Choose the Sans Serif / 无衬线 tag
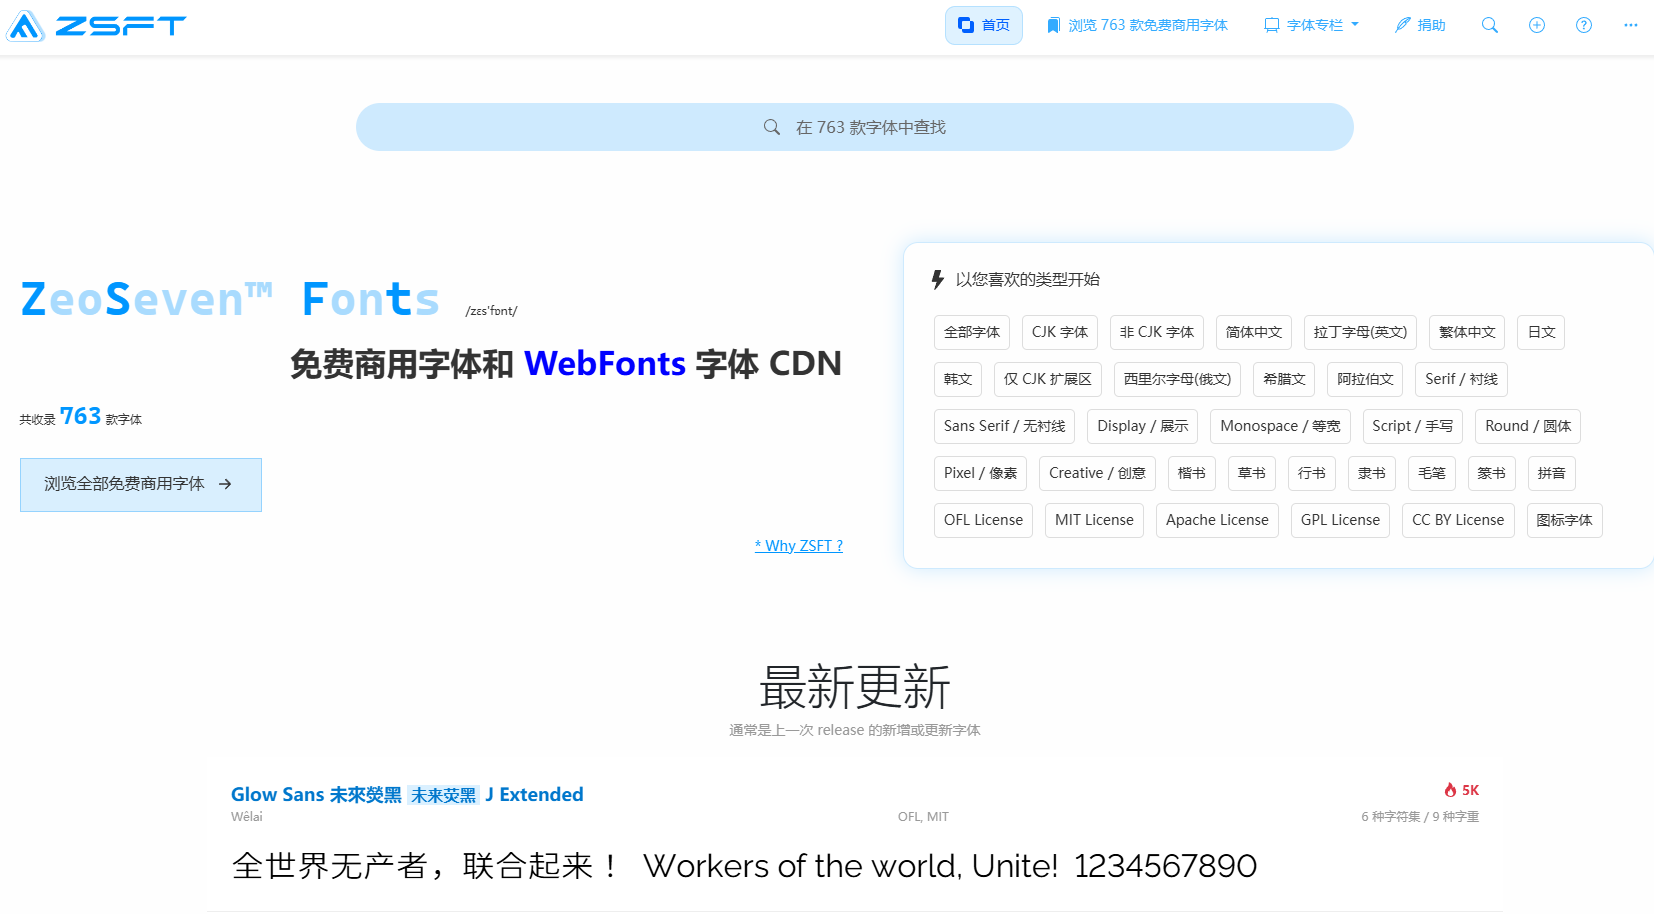The height and width of the screenshot is (914, 1654). click(1004, 426)
